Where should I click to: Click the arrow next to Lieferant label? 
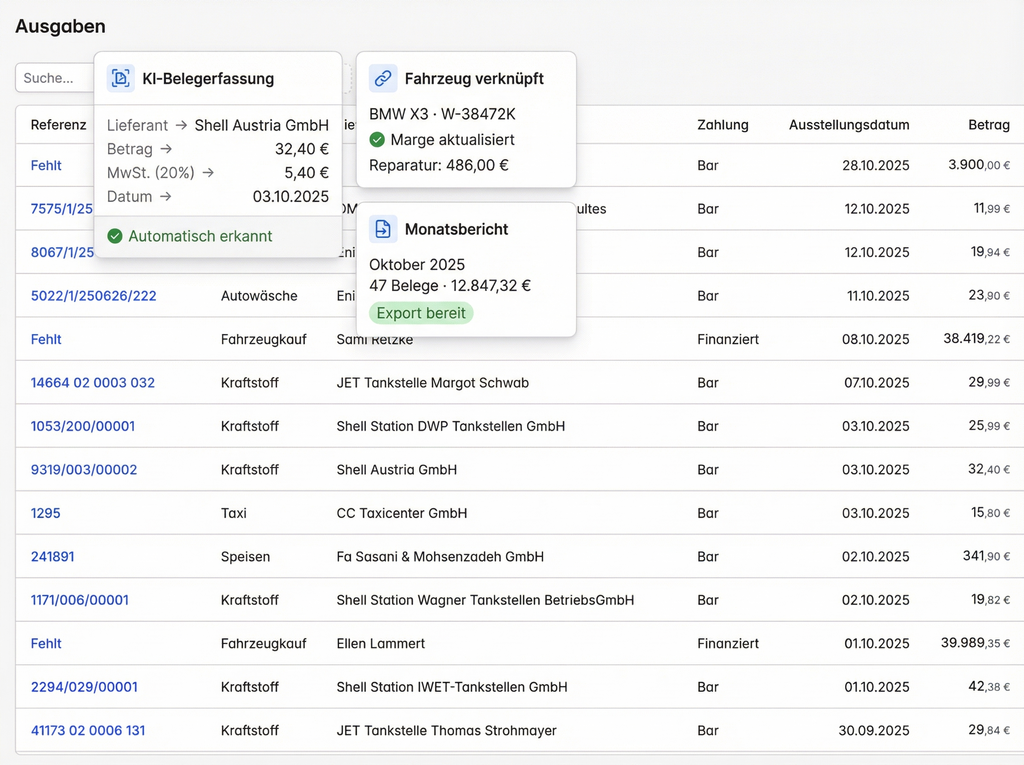181,126
